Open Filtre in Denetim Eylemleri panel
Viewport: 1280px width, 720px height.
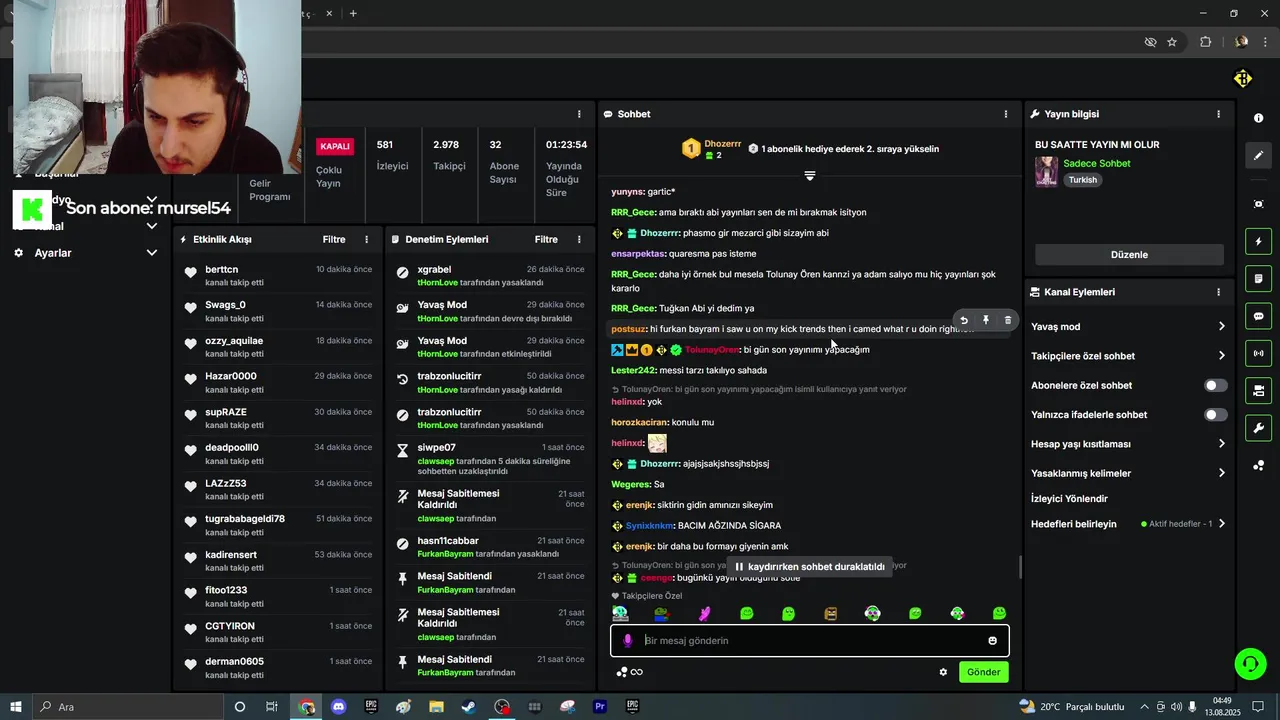[546, 239]
